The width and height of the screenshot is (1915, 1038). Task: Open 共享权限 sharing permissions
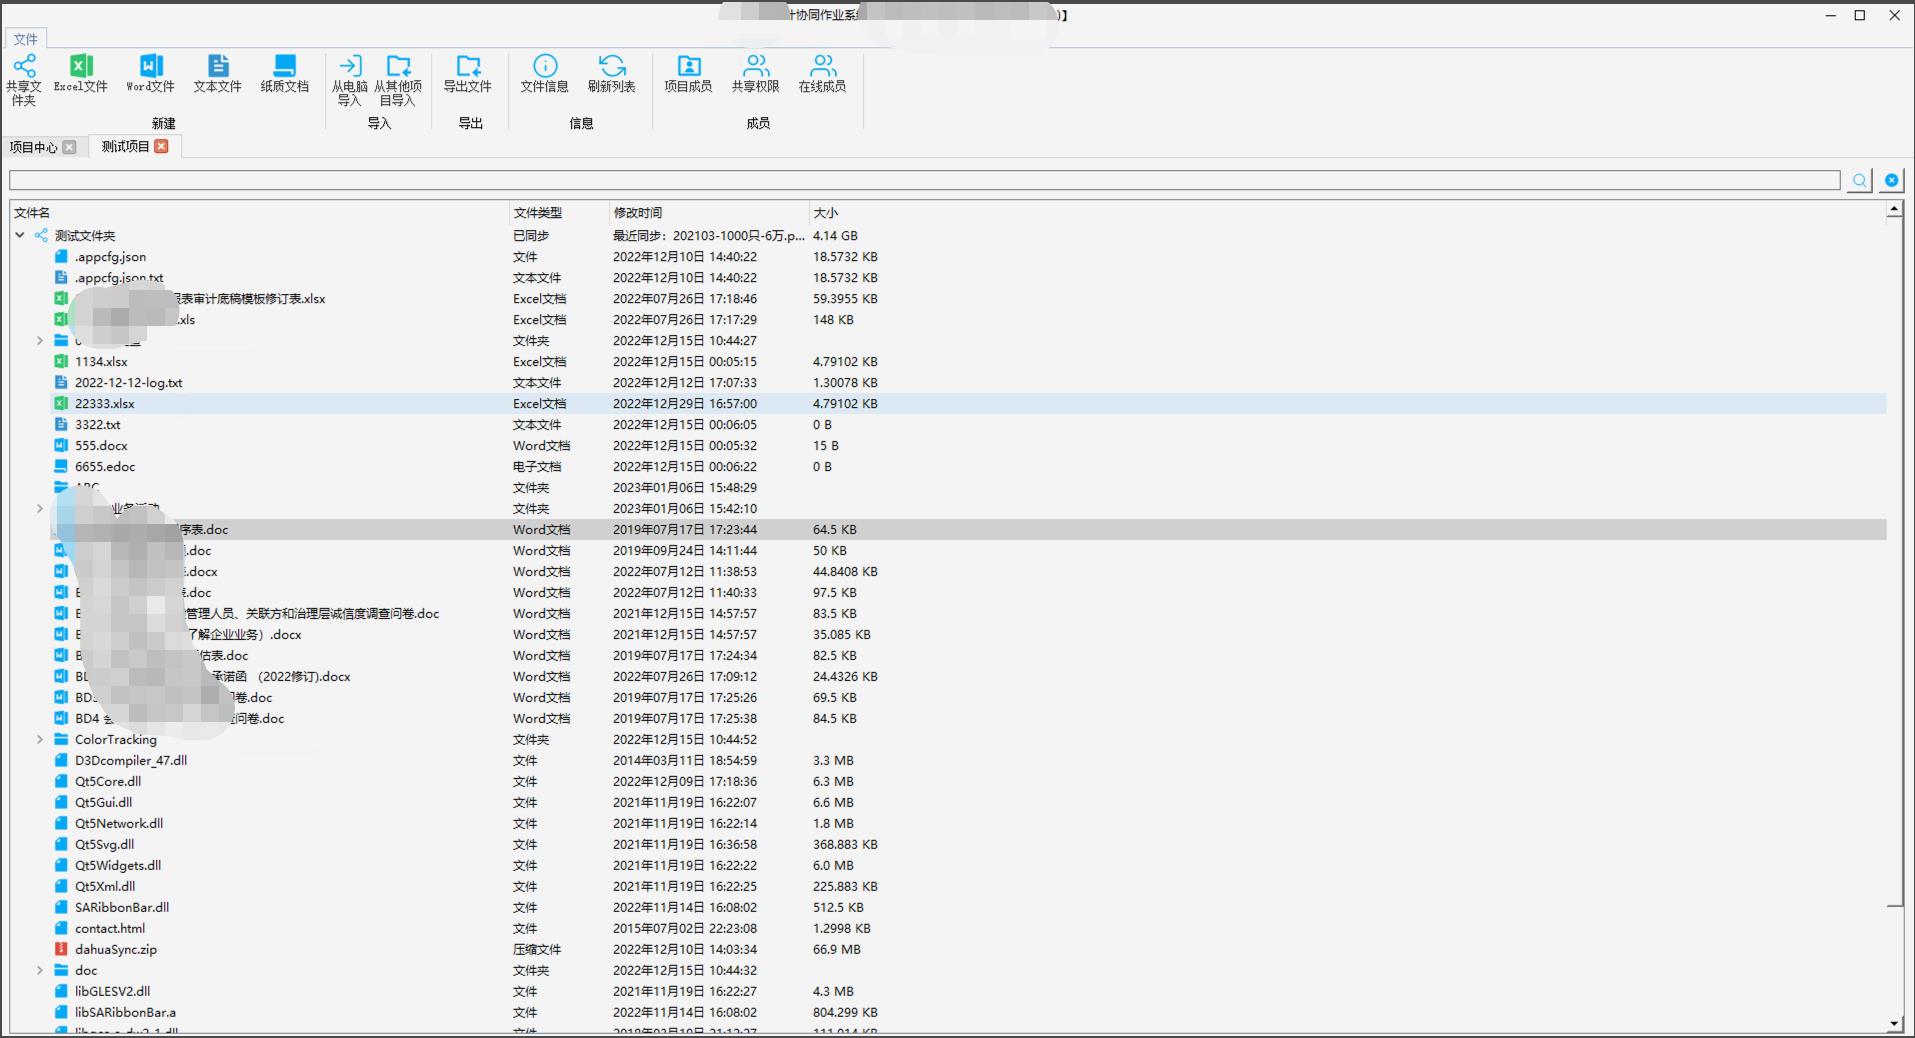(x=755, y=75)
